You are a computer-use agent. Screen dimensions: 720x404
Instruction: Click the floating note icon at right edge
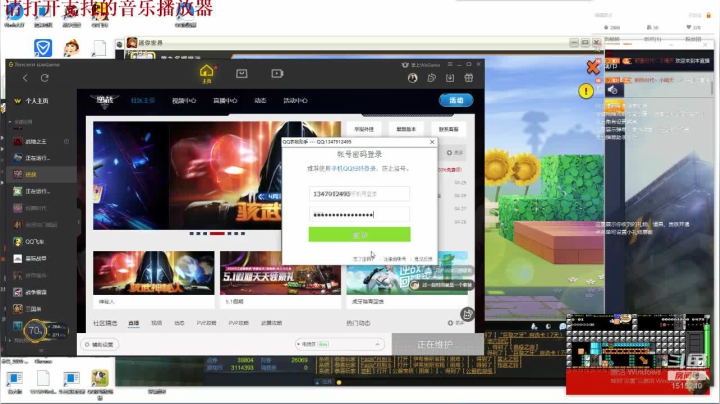click(x=467, y=314)
